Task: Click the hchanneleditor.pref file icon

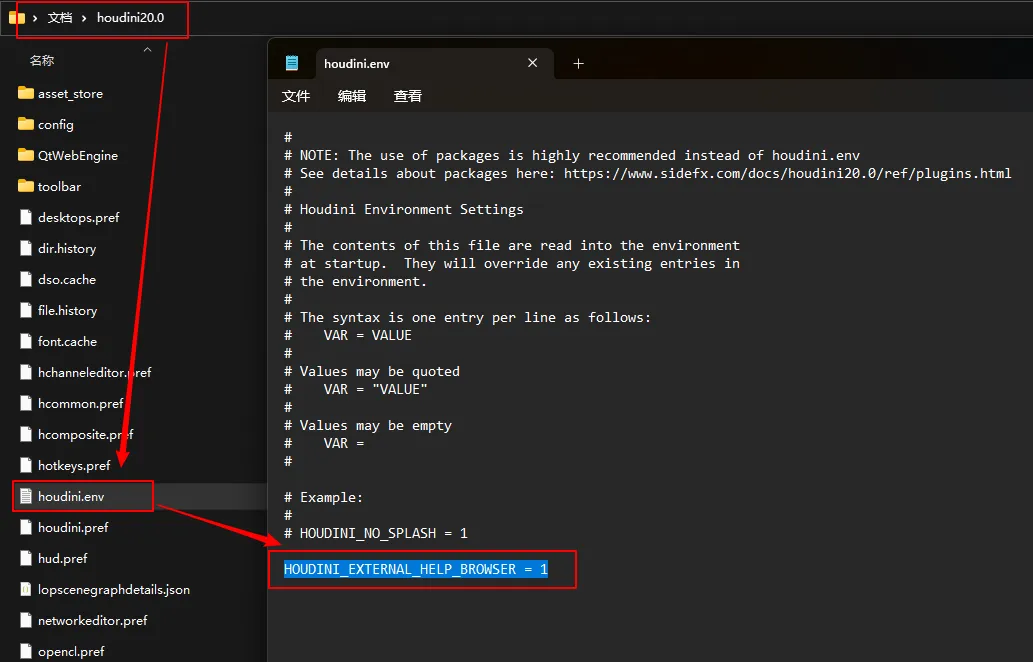Action: click(26, 372)
